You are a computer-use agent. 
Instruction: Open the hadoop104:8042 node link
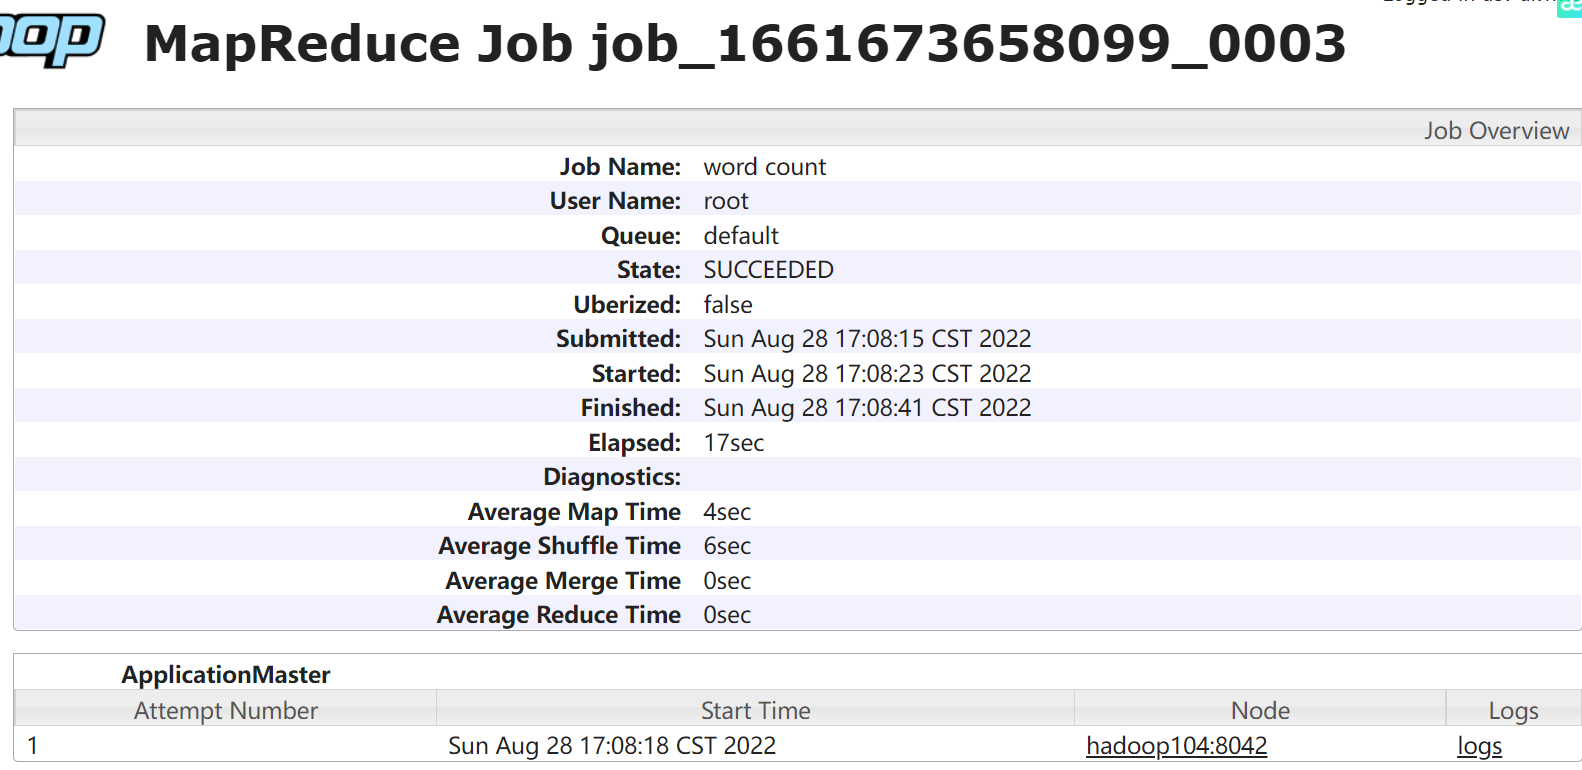point(1176,746)
